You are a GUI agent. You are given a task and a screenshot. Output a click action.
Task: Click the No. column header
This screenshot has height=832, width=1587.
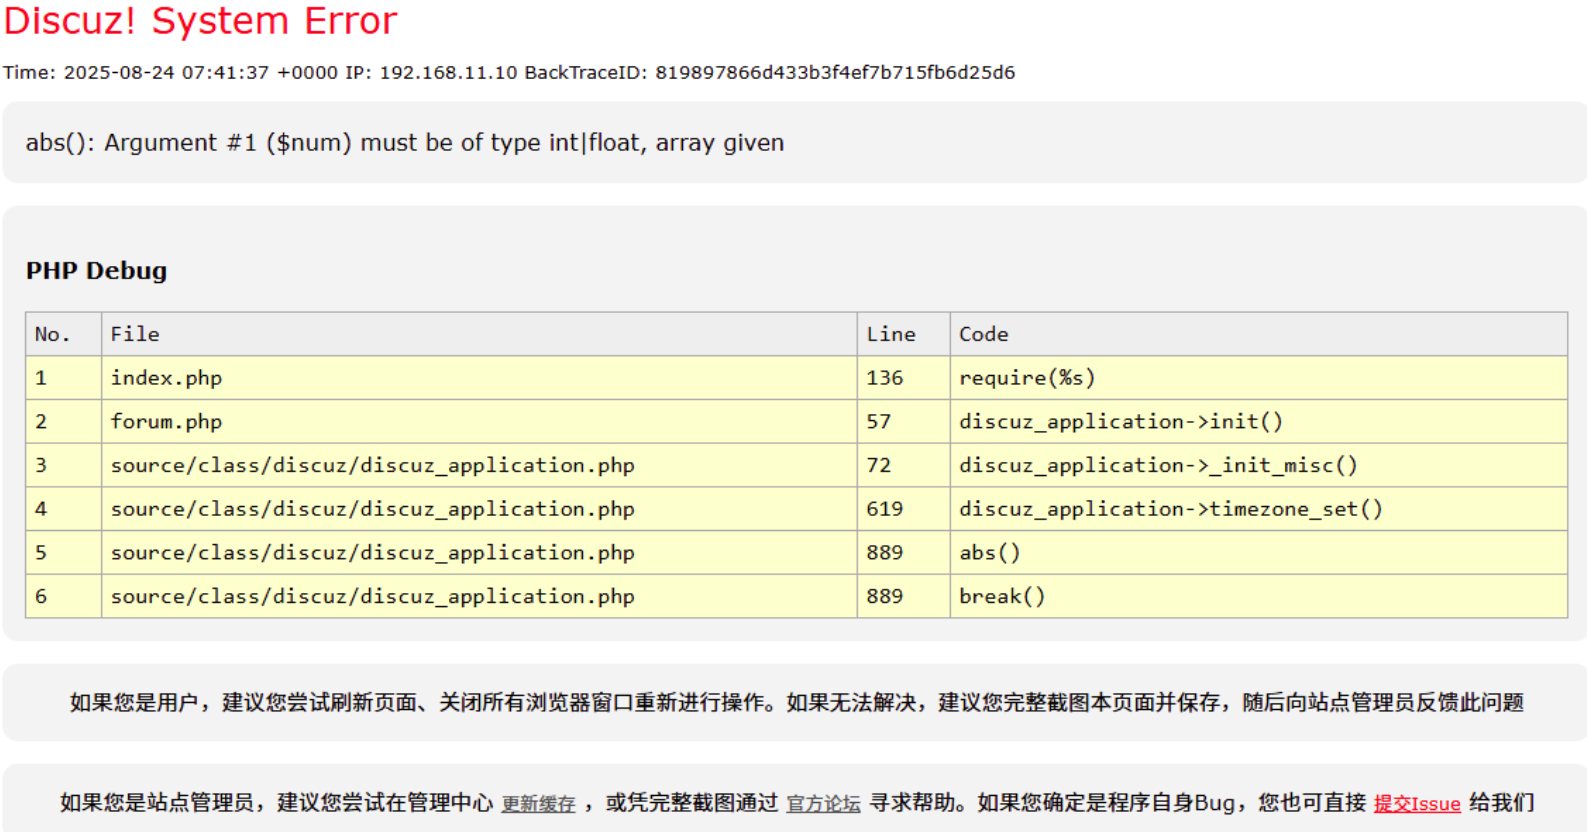click(x=63, y=334)
